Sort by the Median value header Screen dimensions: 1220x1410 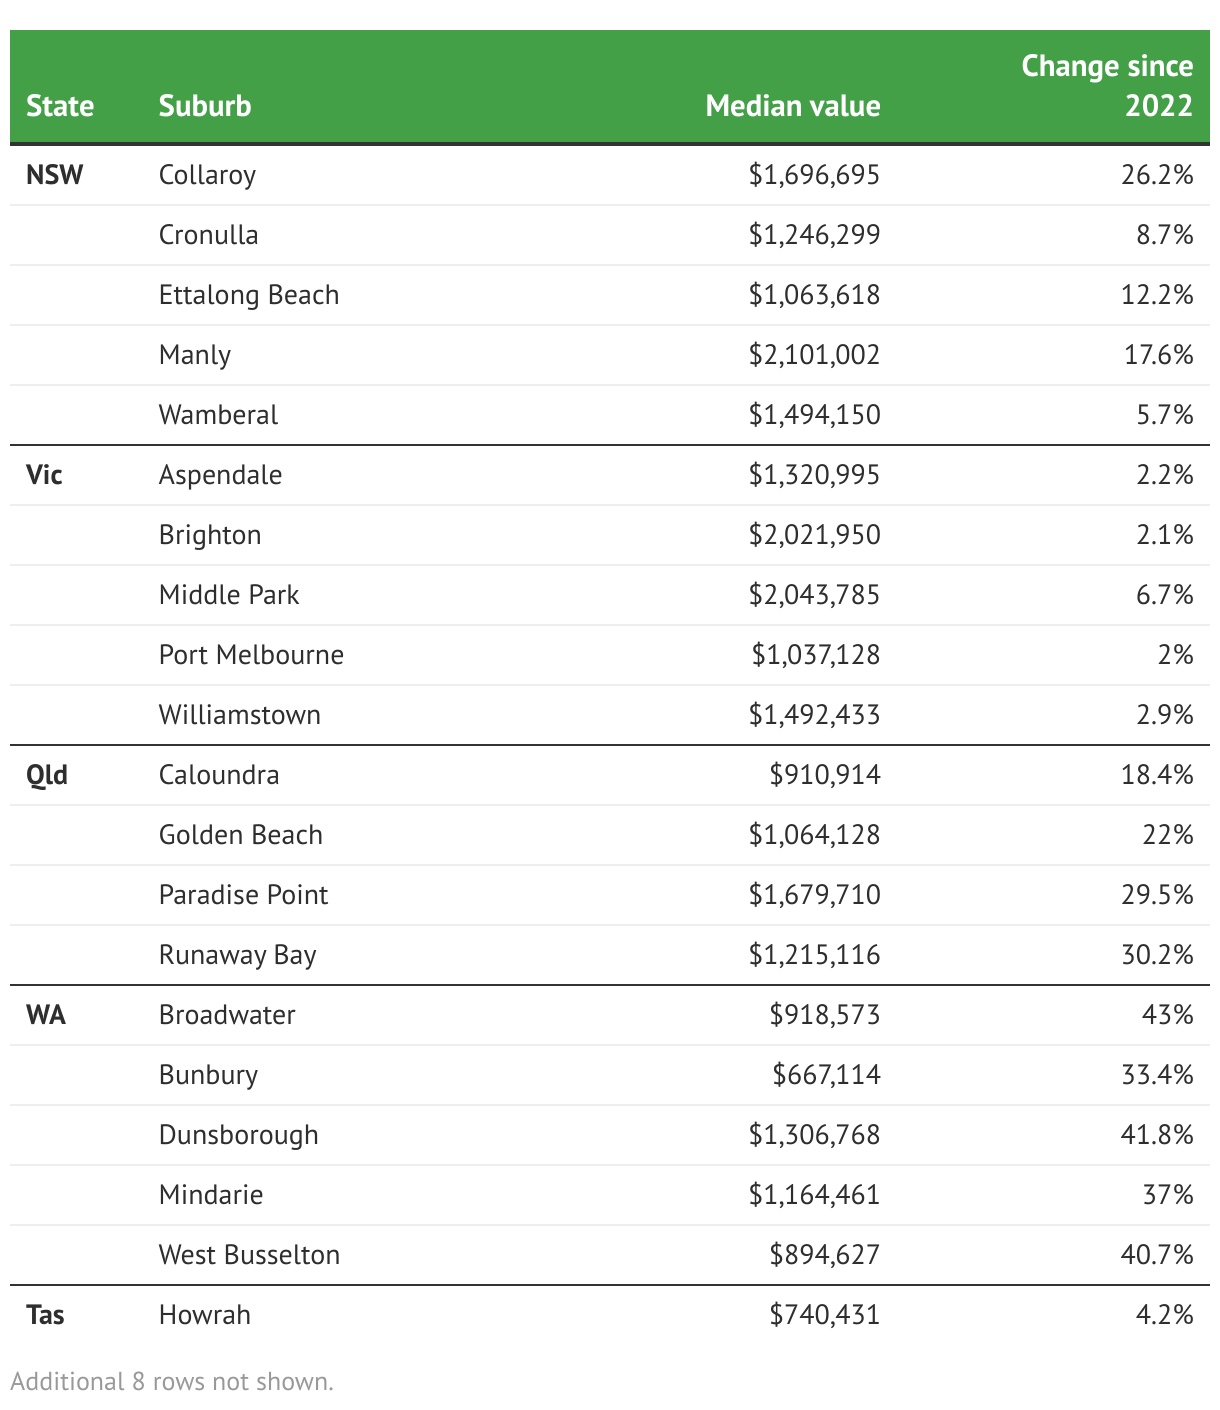point(792,106)
